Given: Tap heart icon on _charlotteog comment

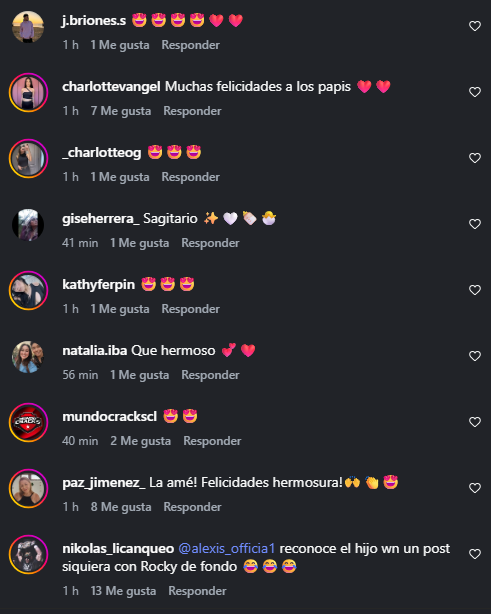Looking at the screenshot, I should pos(475,158).
